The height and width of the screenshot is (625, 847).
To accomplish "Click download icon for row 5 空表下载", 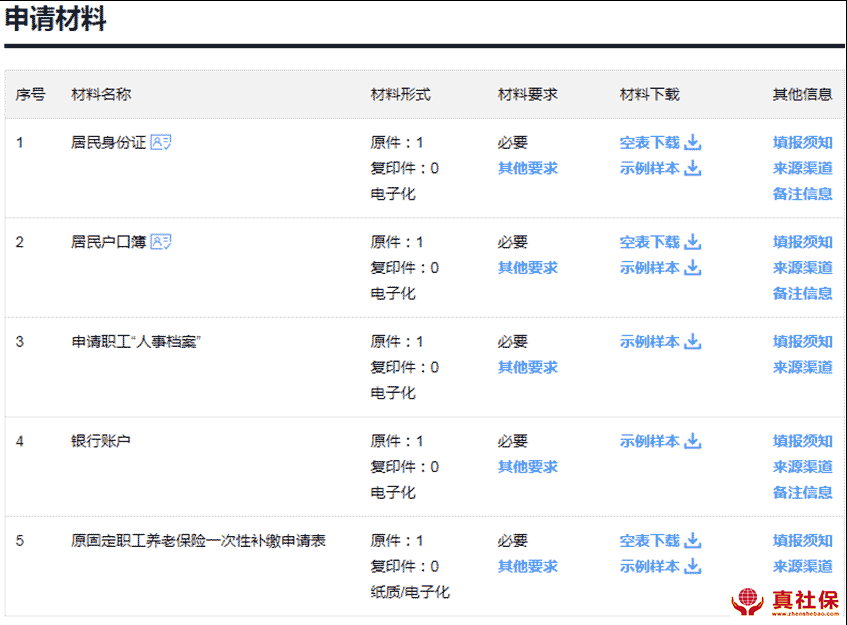I will tap(693, 540).
